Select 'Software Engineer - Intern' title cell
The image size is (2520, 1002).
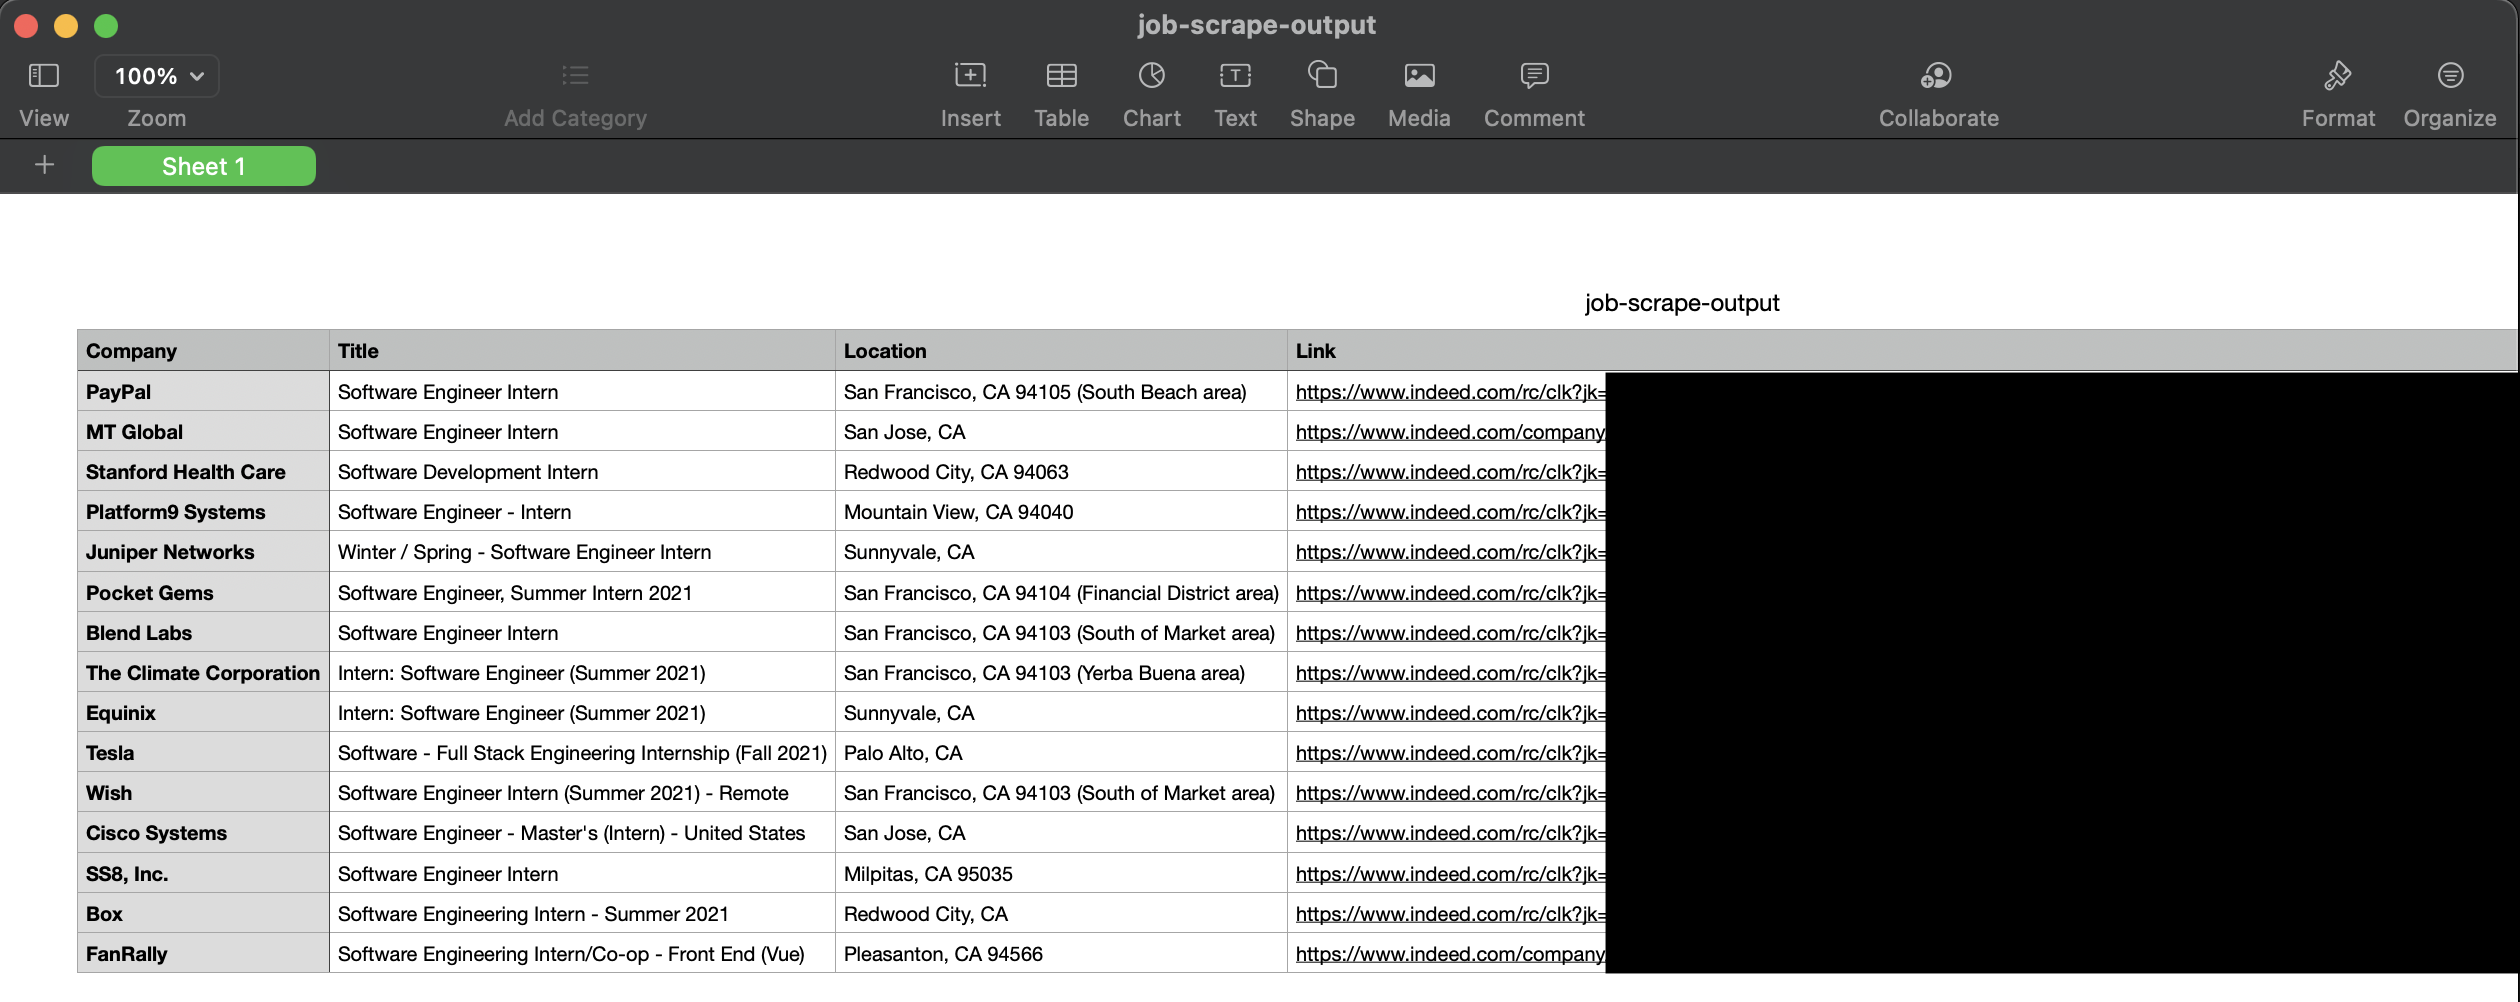tap(582, 512)
